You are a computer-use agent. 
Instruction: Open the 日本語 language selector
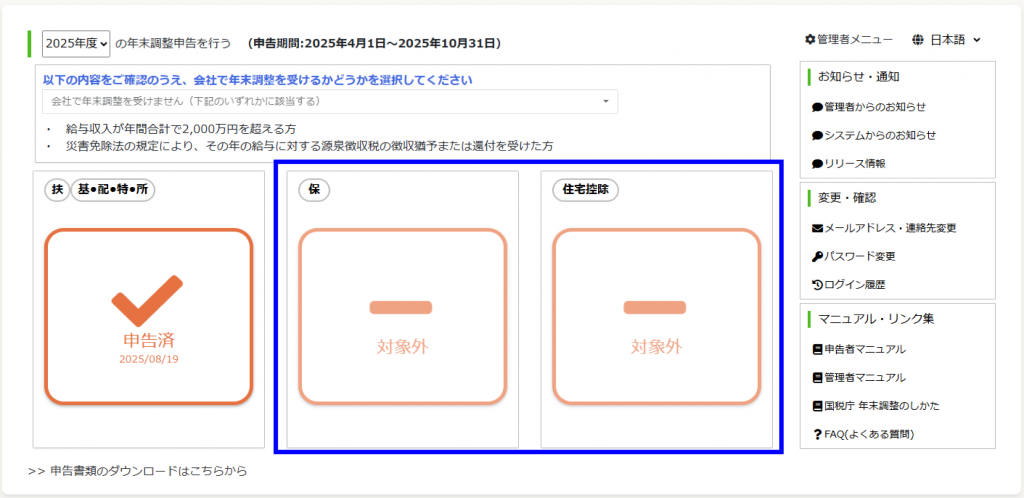point(947,40)
